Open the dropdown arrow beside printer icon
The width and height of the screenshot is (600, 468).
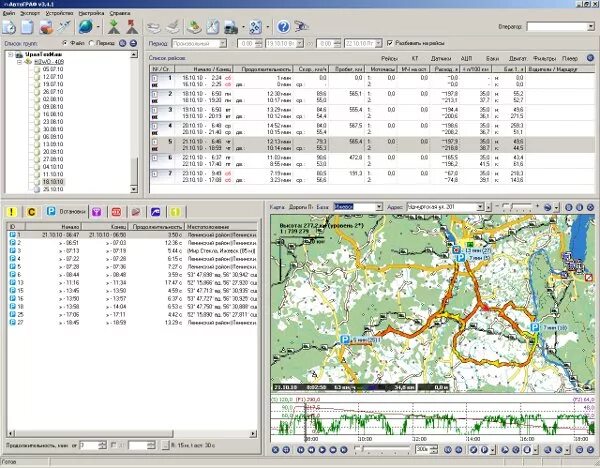point(243,27)
